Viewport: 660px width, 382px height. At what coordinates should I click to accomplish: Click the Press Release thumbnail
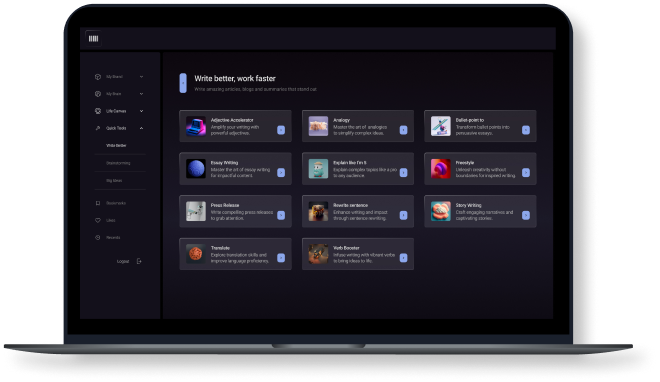pyautogui.click(x=196, y=211)
